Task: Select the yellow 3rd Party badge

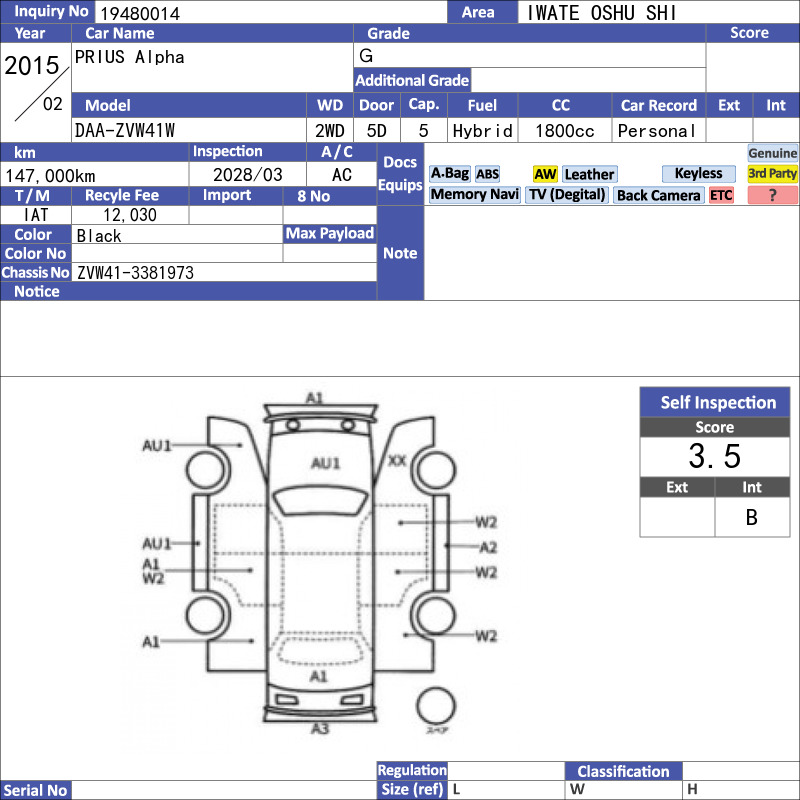Action: [772, 174]
